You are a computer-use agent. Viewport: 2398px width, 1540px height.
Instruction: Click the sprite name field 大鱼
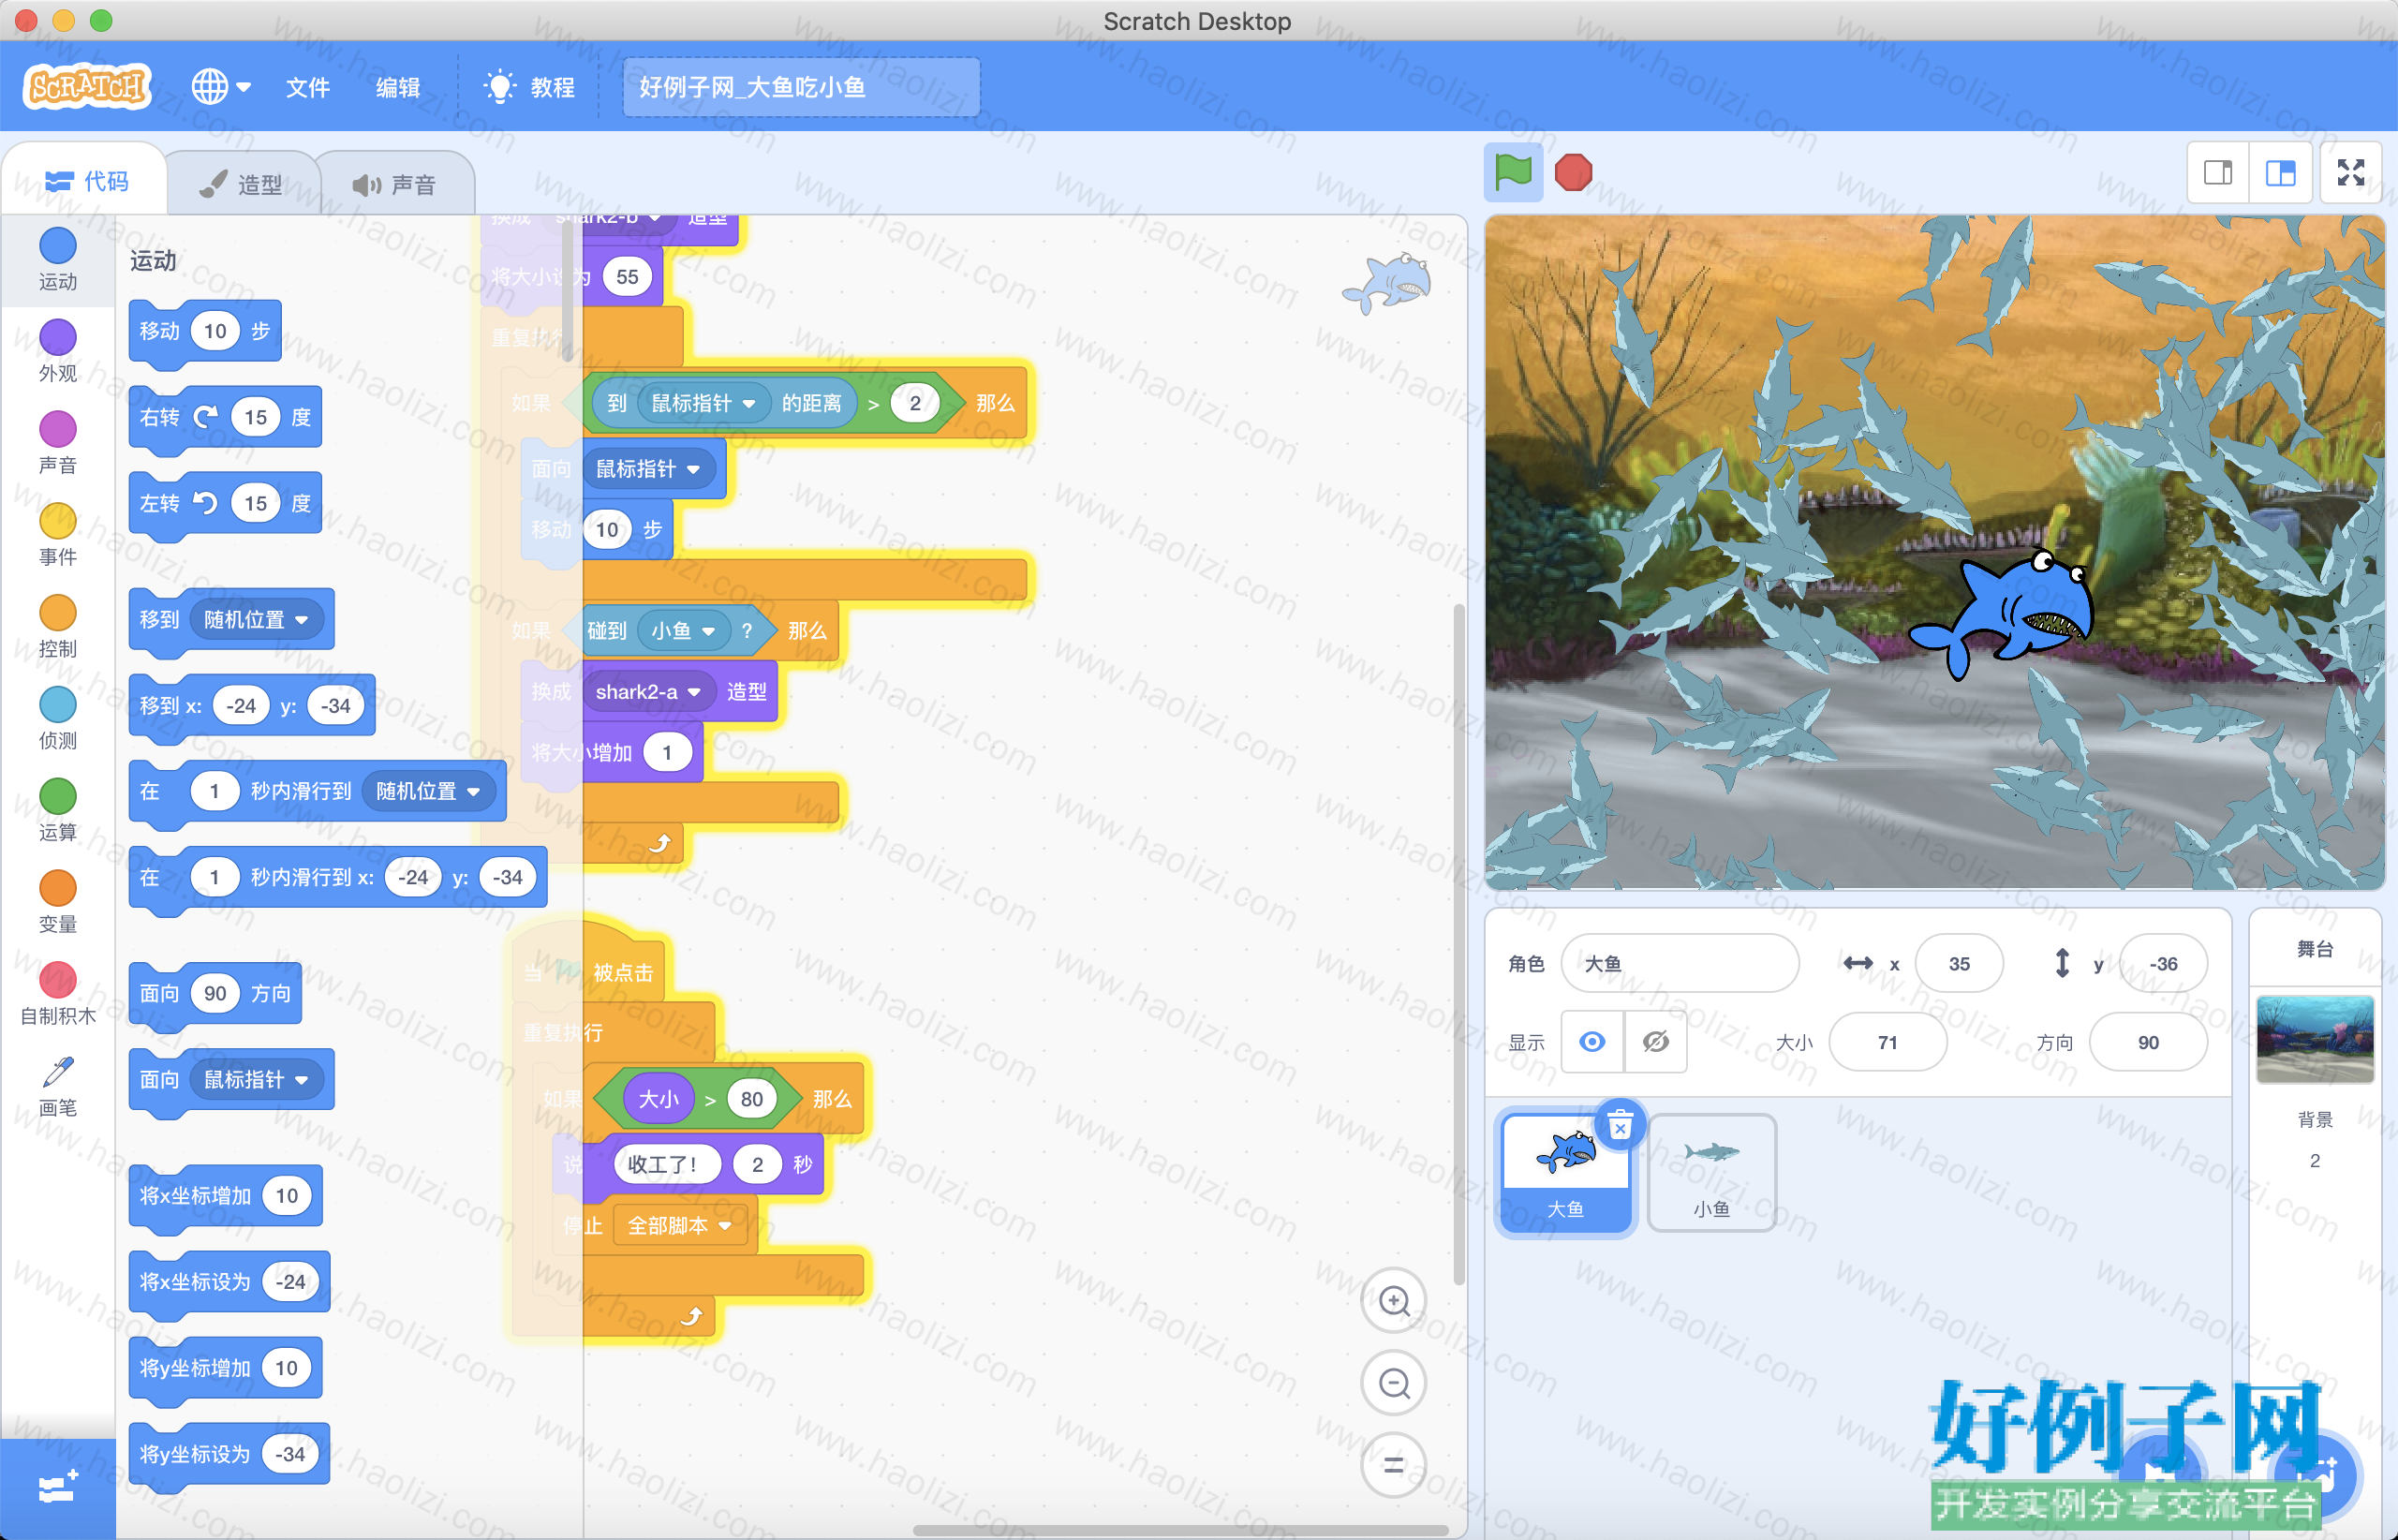(1680, 963)
